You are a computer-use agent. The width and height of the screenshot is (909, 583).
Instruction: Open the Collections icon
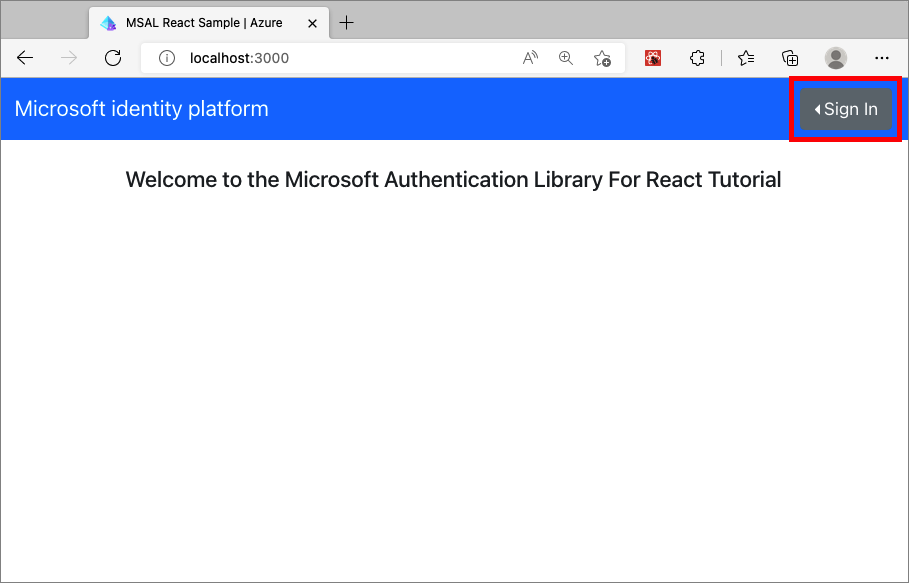(x=790, y=58)
